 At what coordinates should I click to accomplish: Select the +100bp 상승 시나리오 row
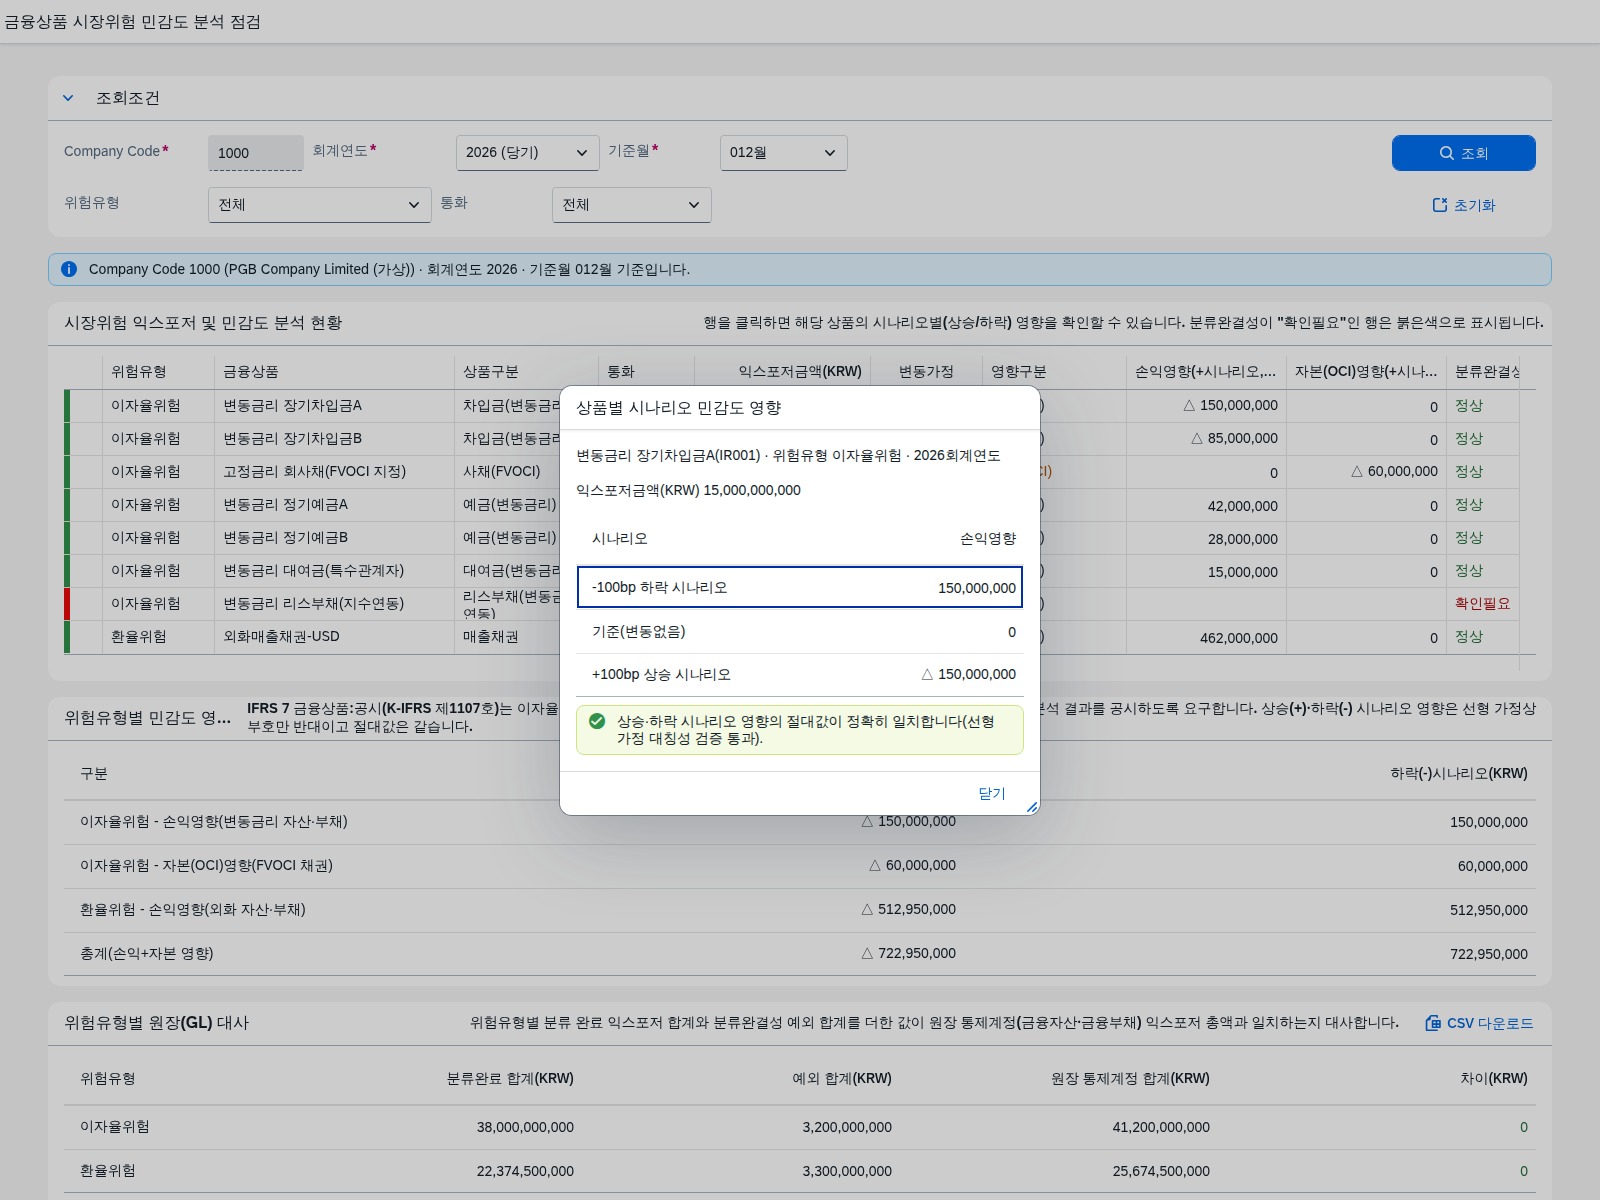point(800,674)
